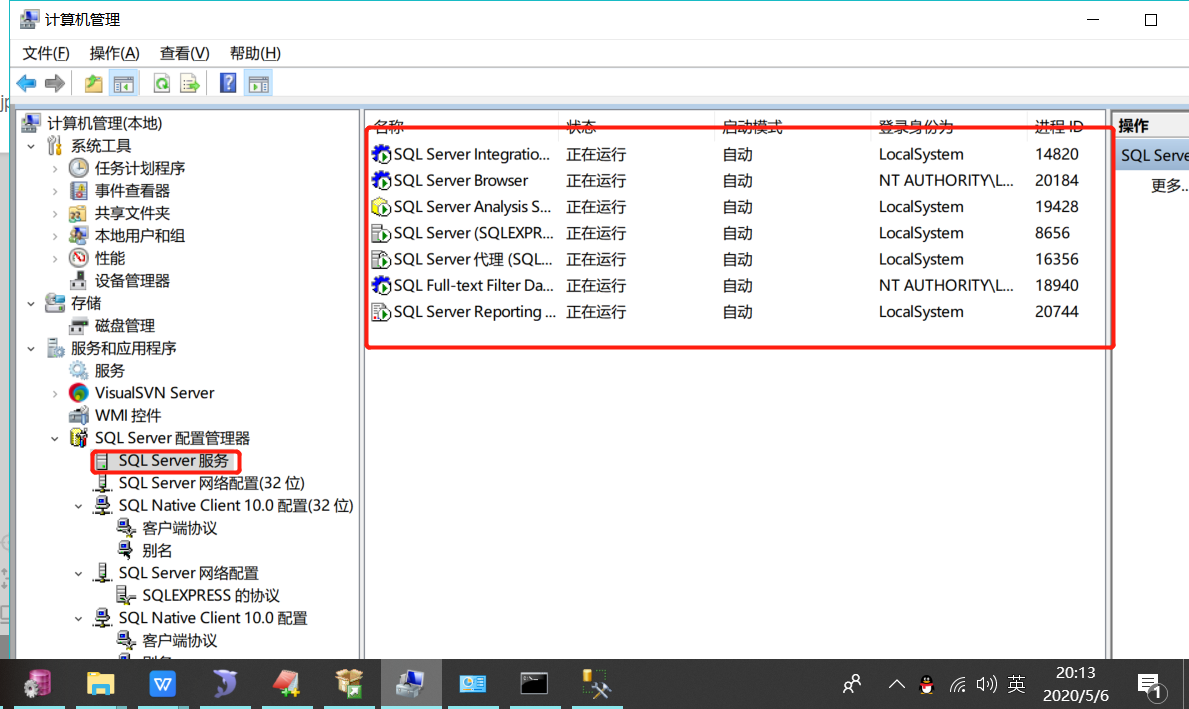The height and width of the screenshot is (709, 1189).
Task: Click SQL Server Reporting Services icon
Action: point(381,312)
